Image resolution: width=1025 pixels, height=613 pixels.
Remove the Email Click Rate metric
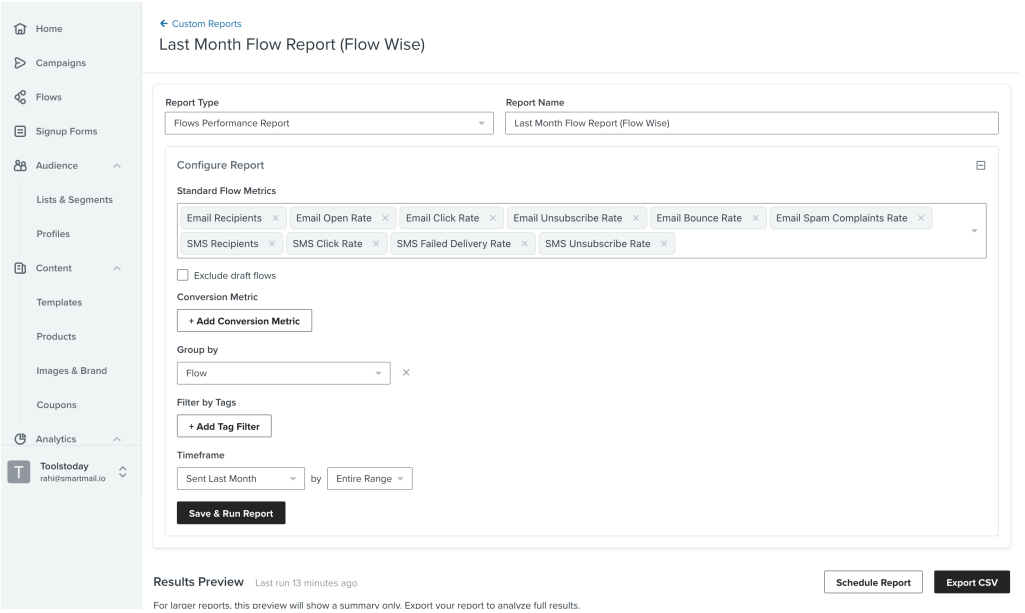[x=493, y=218]
